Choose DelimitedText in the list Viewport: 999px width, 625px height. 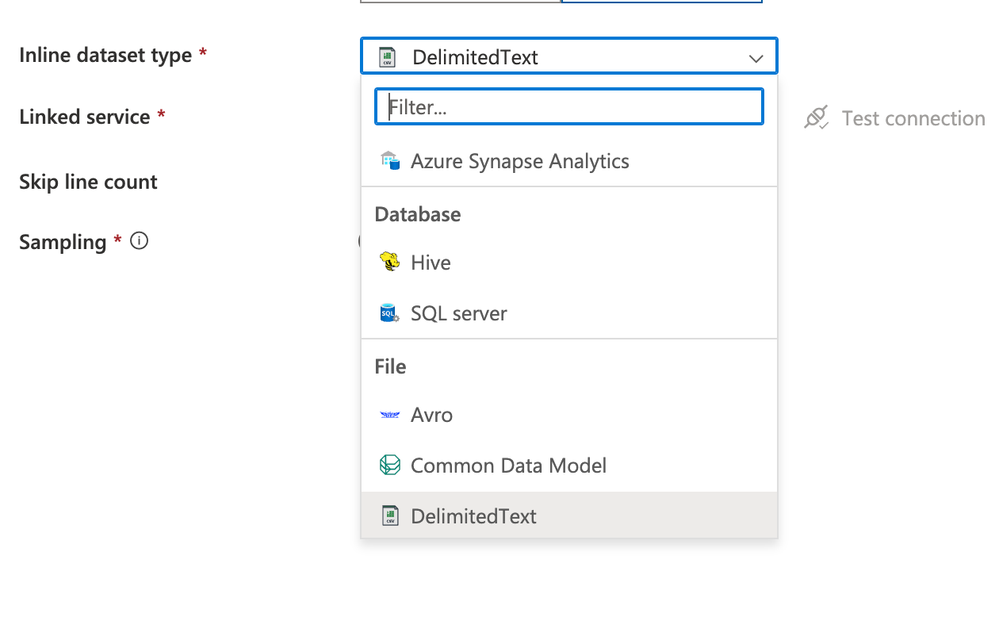point(568,515)
